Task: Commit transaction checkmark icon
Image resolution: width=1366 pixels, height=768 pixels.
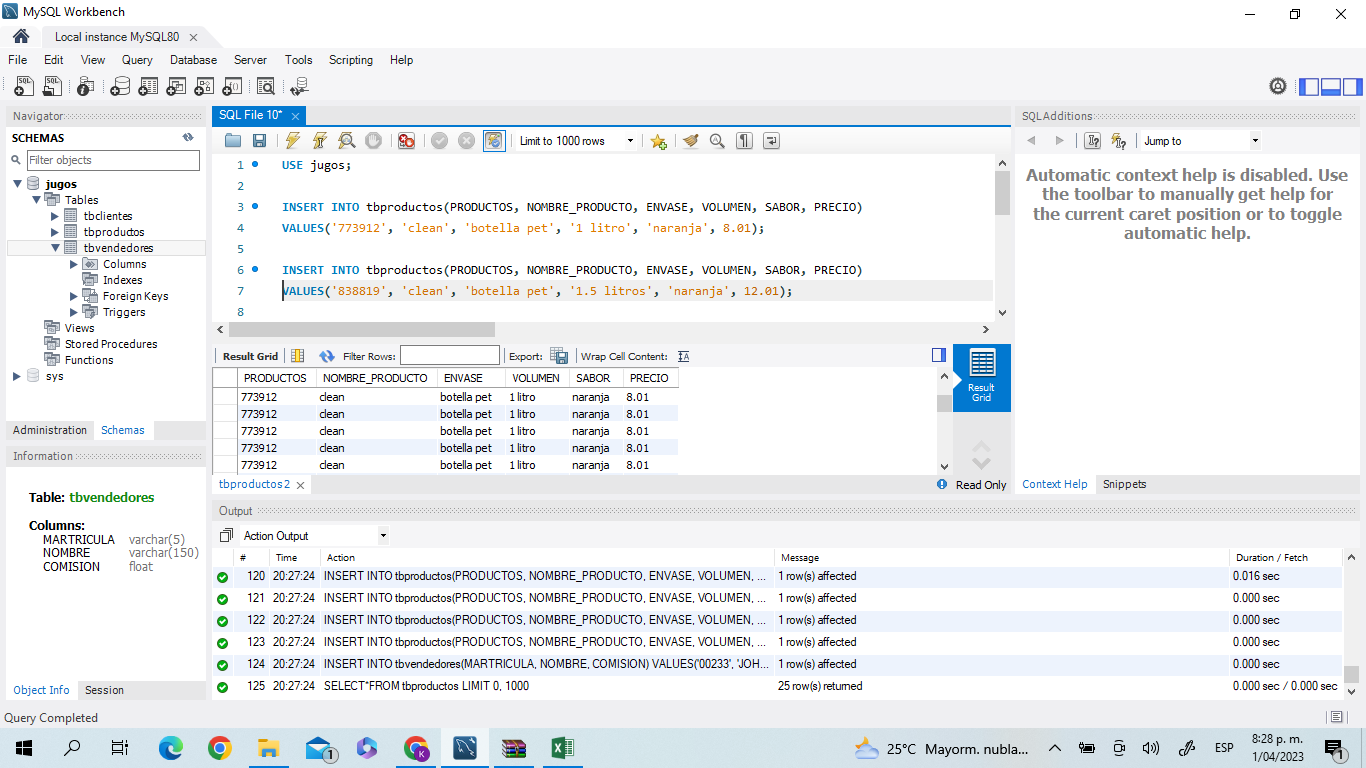Action: pyautogui.click(x=439, y=141)
